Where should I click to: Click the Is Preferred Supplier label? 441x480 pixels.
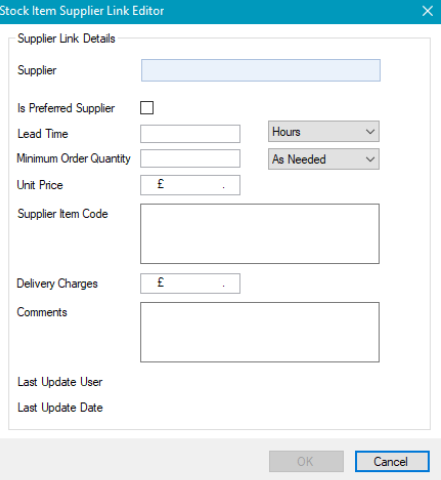tap(66, 108)
